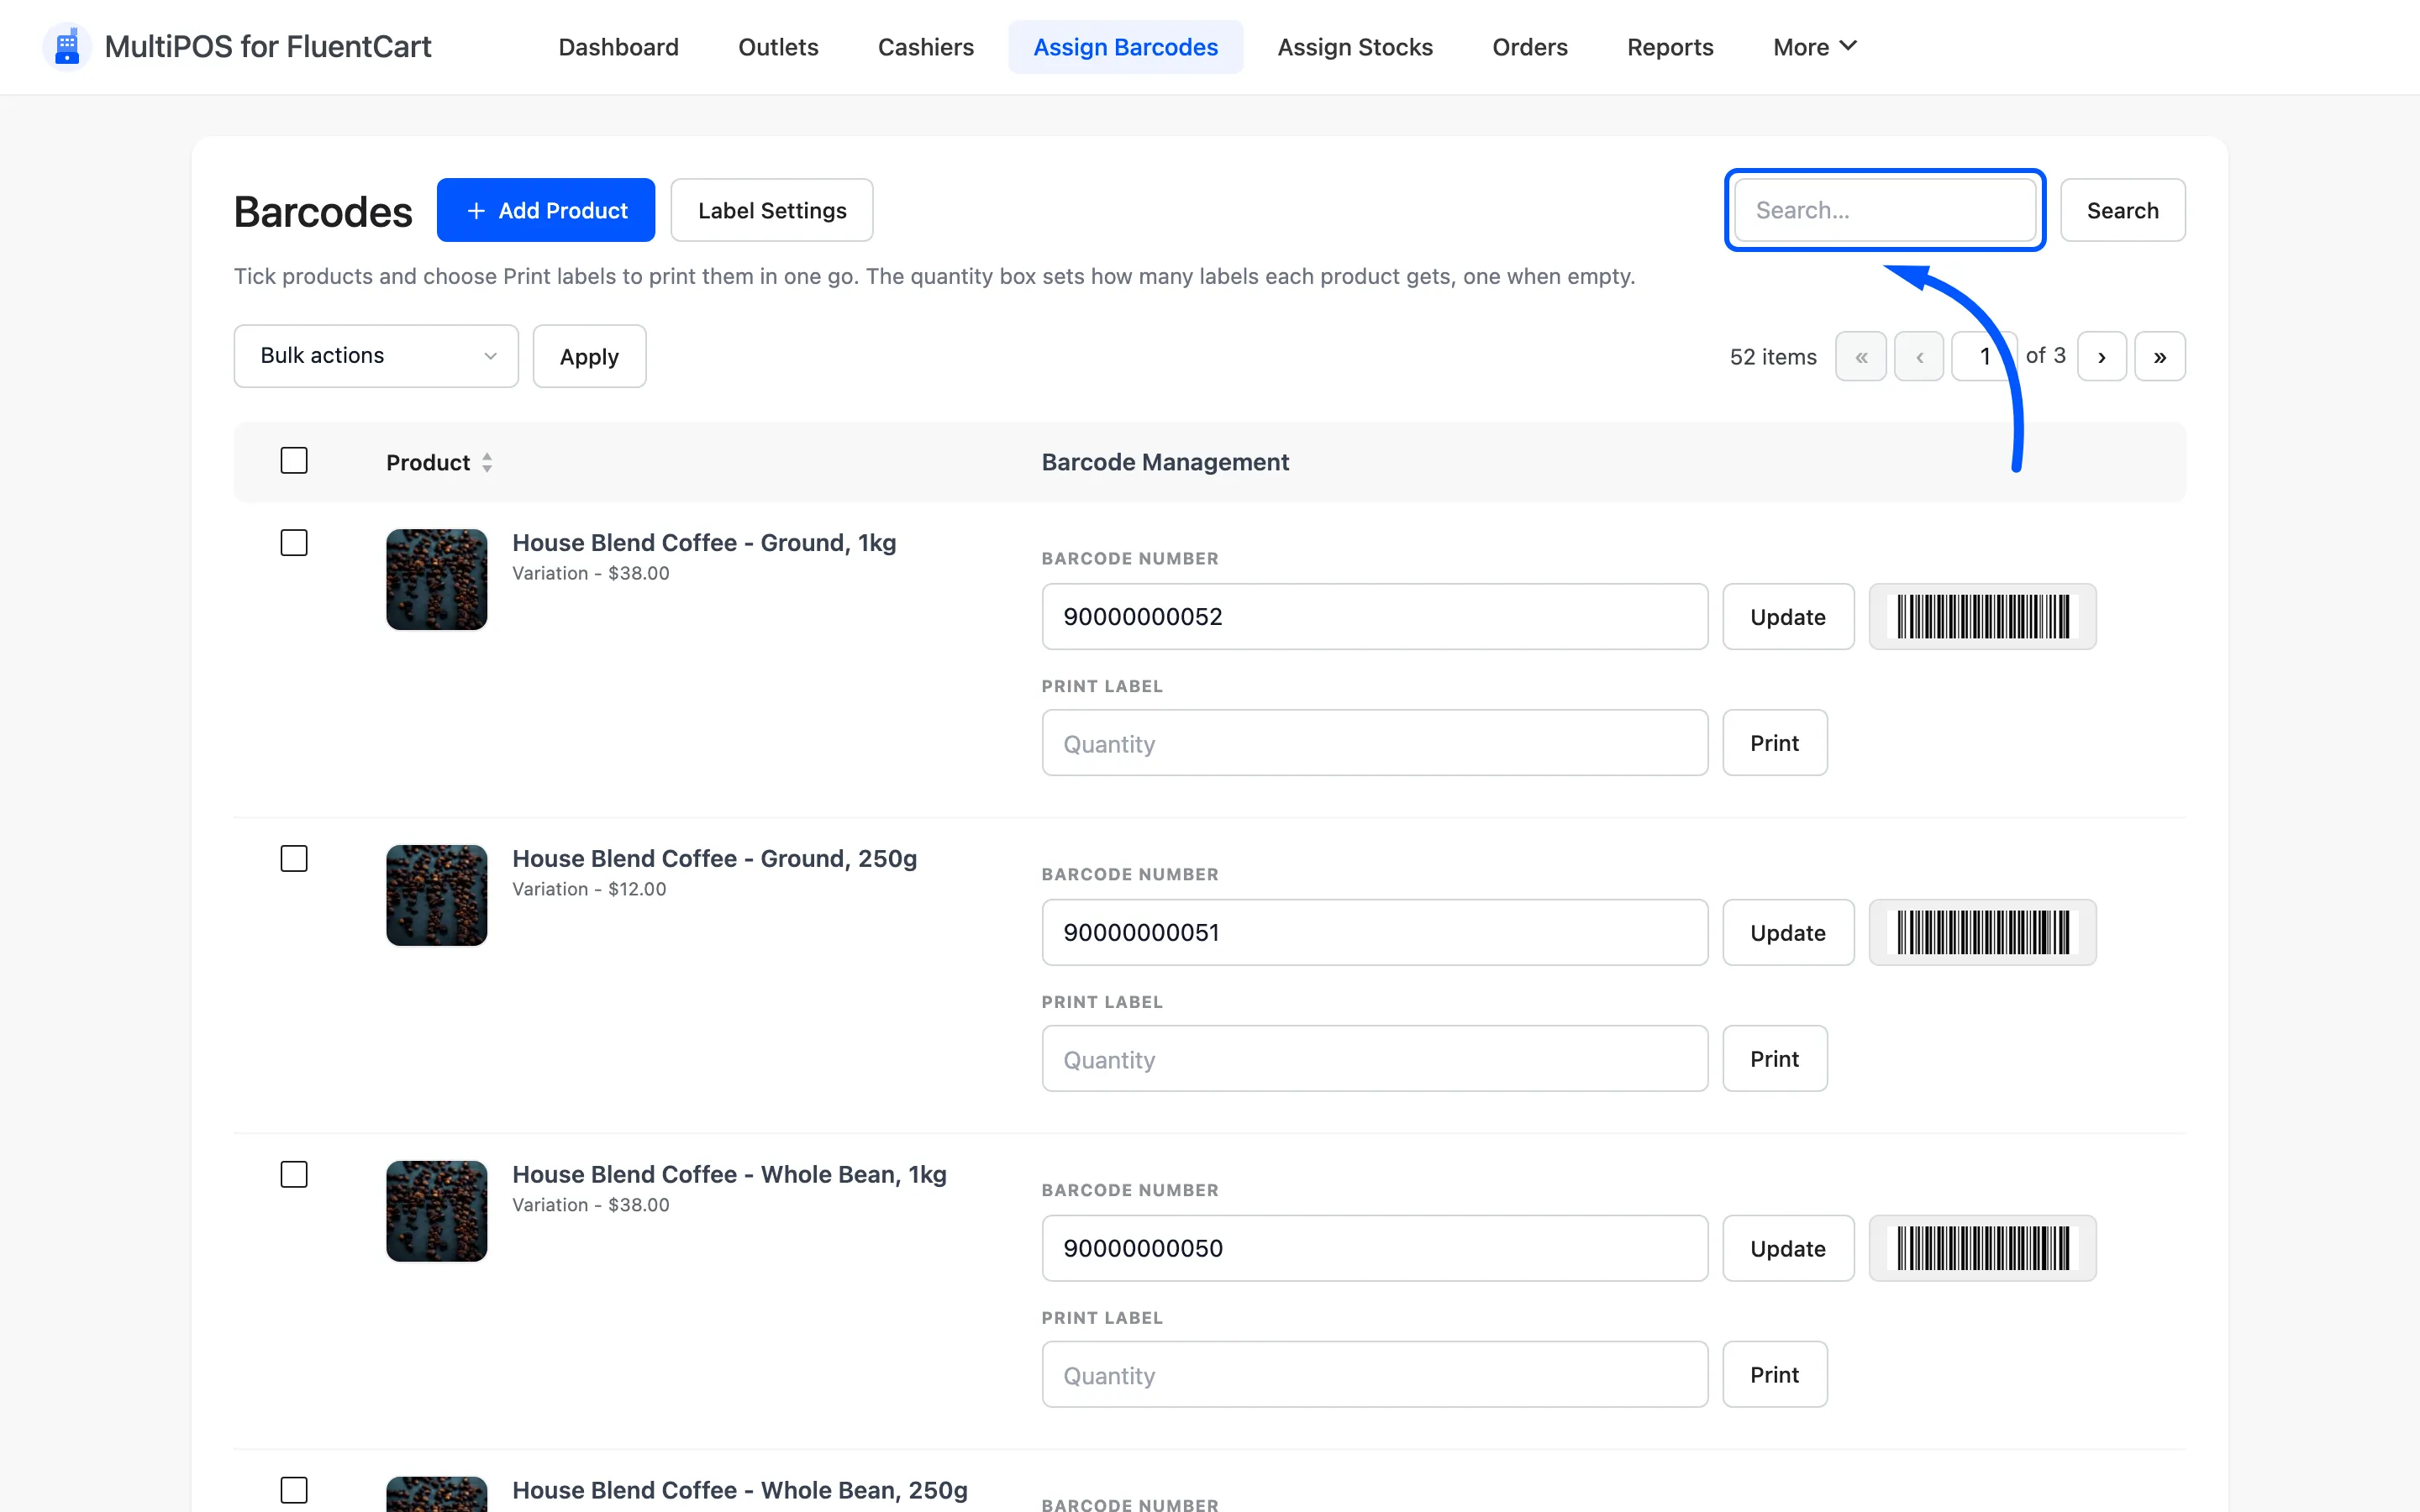Tick the select-all products checkbox
The image size is (2420, 1512).
pyautogui.click(x=294, y=461)
